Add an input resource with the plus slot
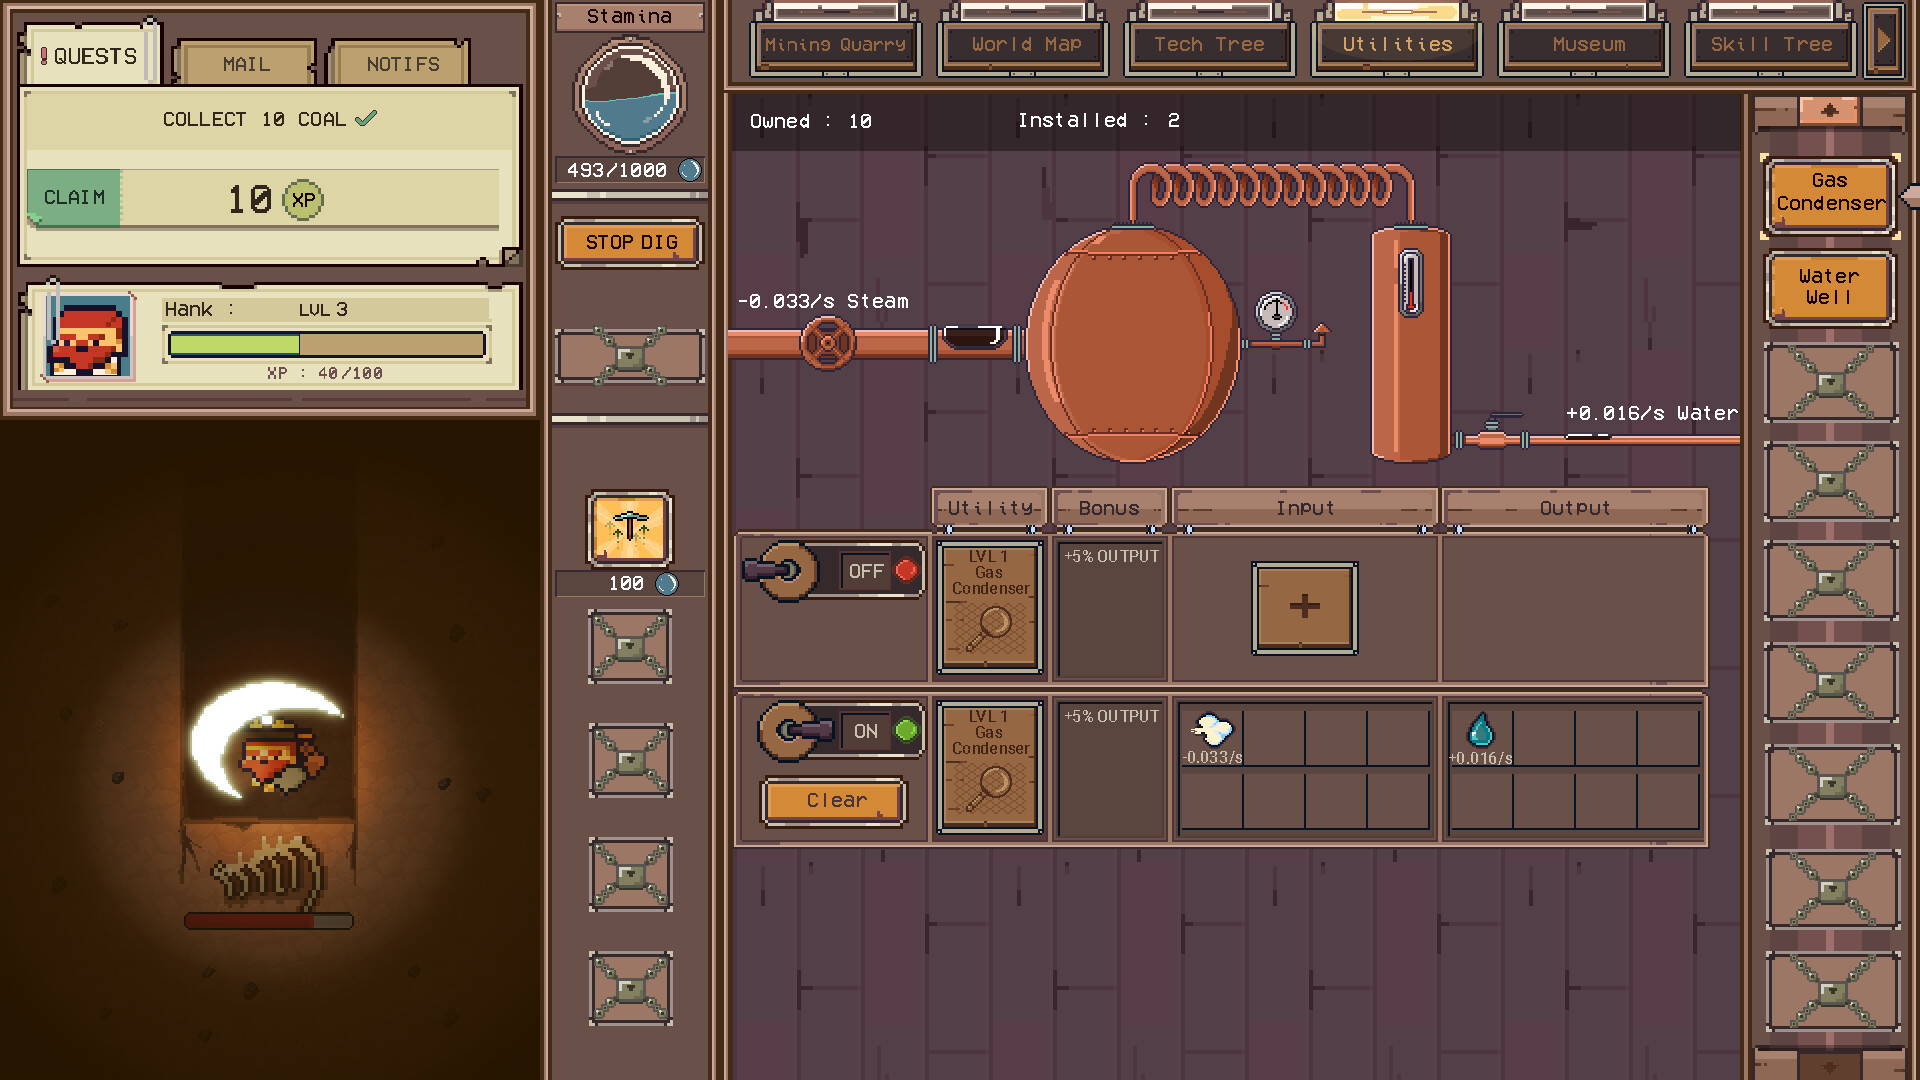 pos(1304,607)
